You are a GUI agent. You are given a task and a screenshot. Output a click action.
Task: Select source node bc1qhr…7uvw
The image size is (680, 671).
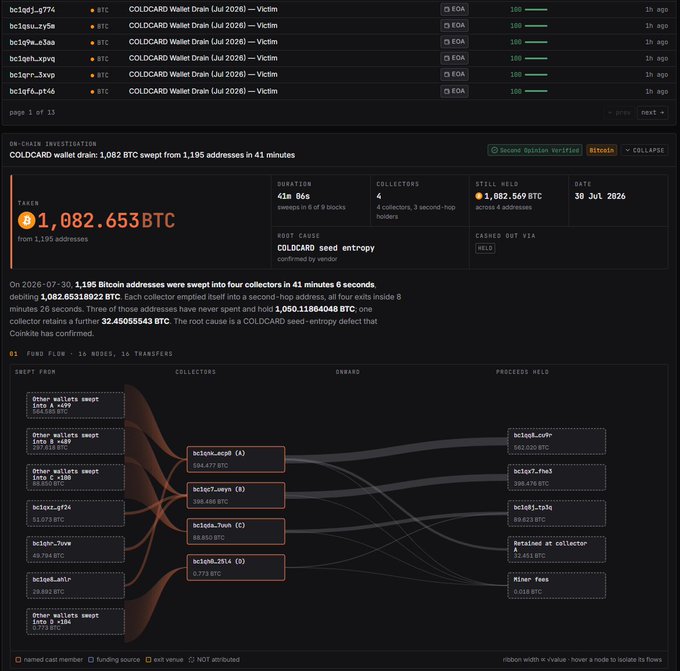[75, 549]
